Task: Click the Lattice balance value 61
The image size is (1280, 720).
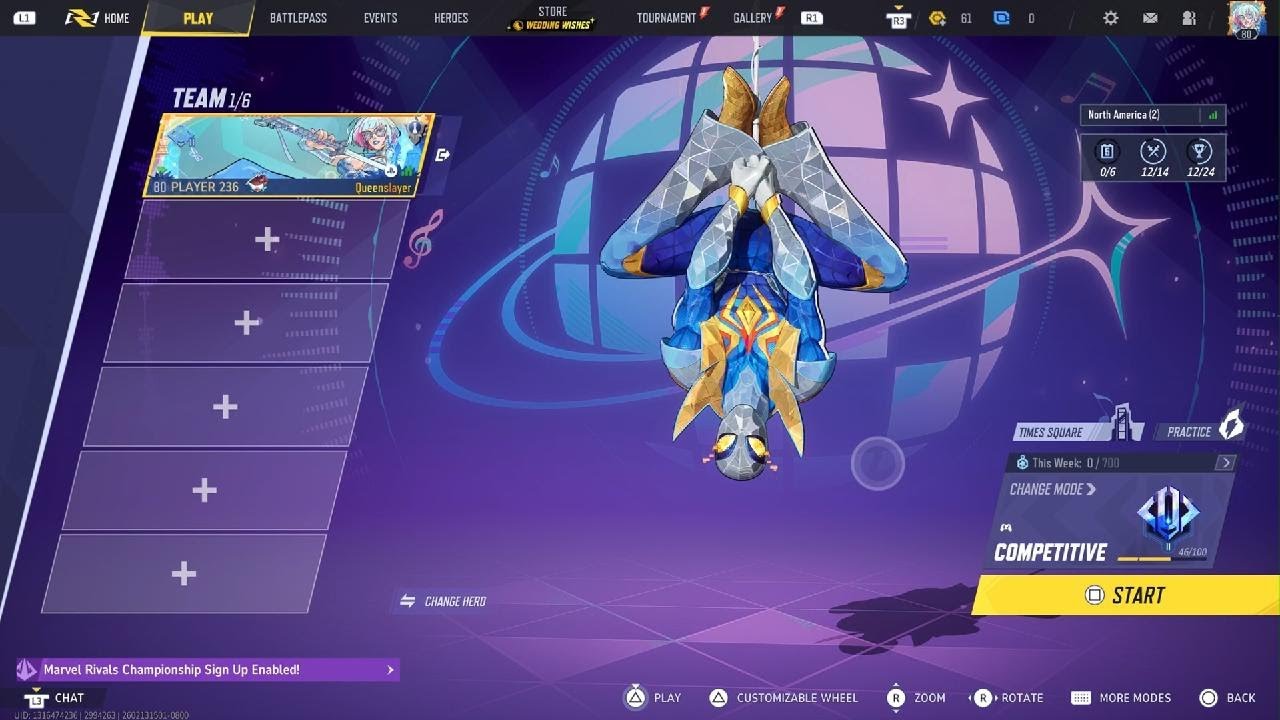Action: tap(965, 18)
